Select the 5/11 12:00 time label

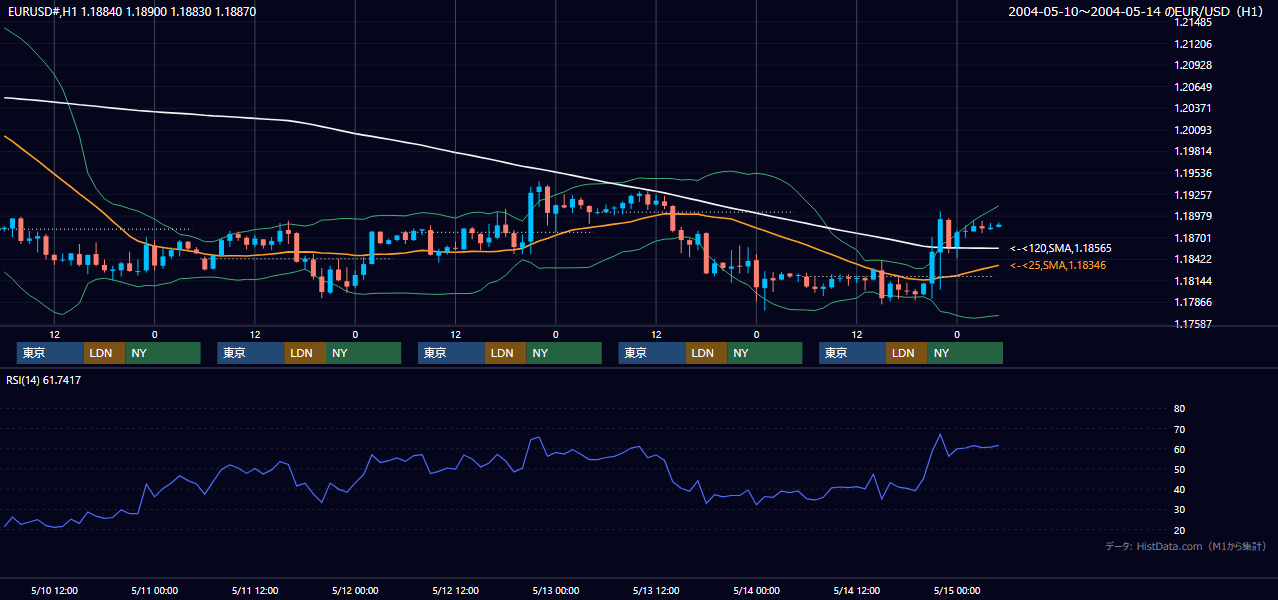point(255,590)
